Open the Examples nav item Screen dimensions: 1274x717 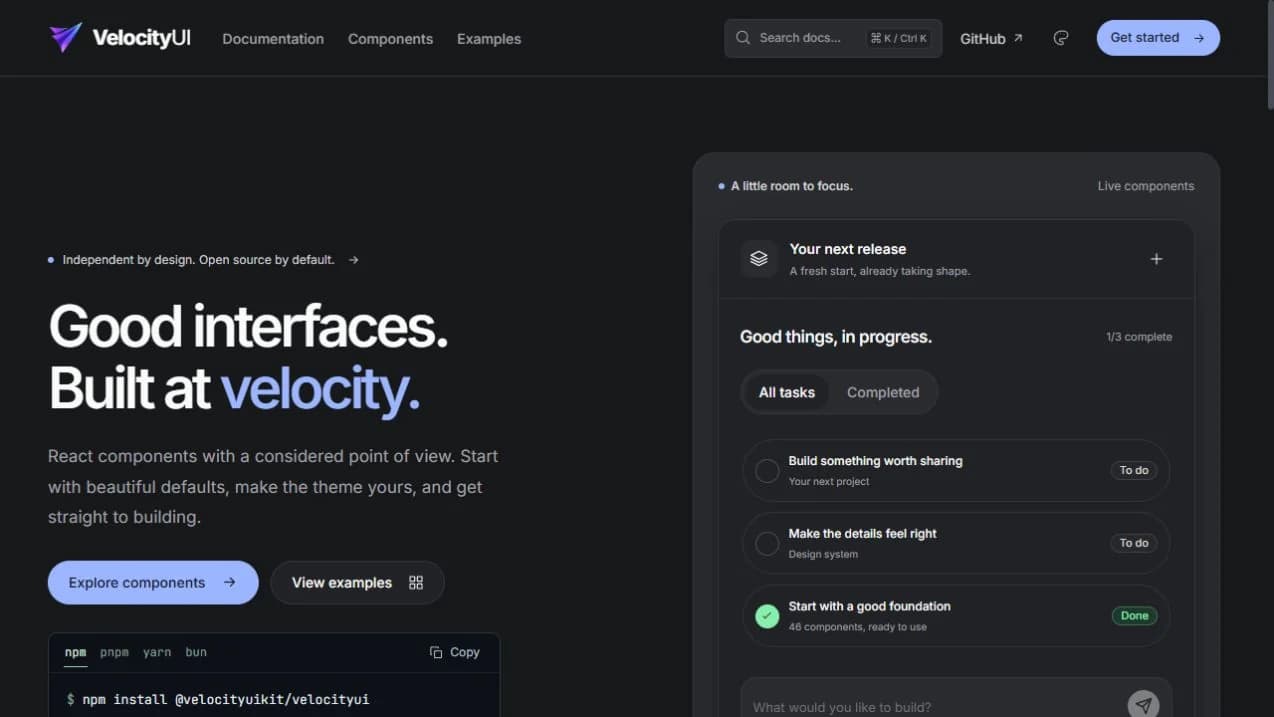[x=489, y=39]
